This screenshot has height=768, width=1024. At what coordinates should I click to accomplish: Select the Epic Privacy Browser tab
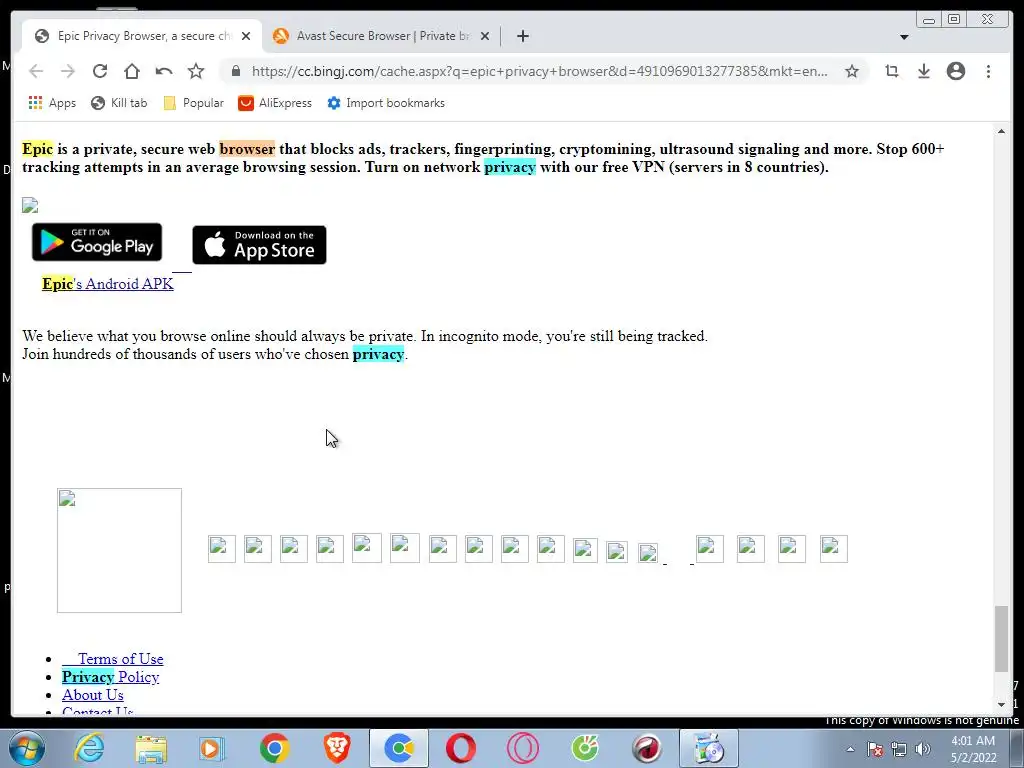pos(142,36)
